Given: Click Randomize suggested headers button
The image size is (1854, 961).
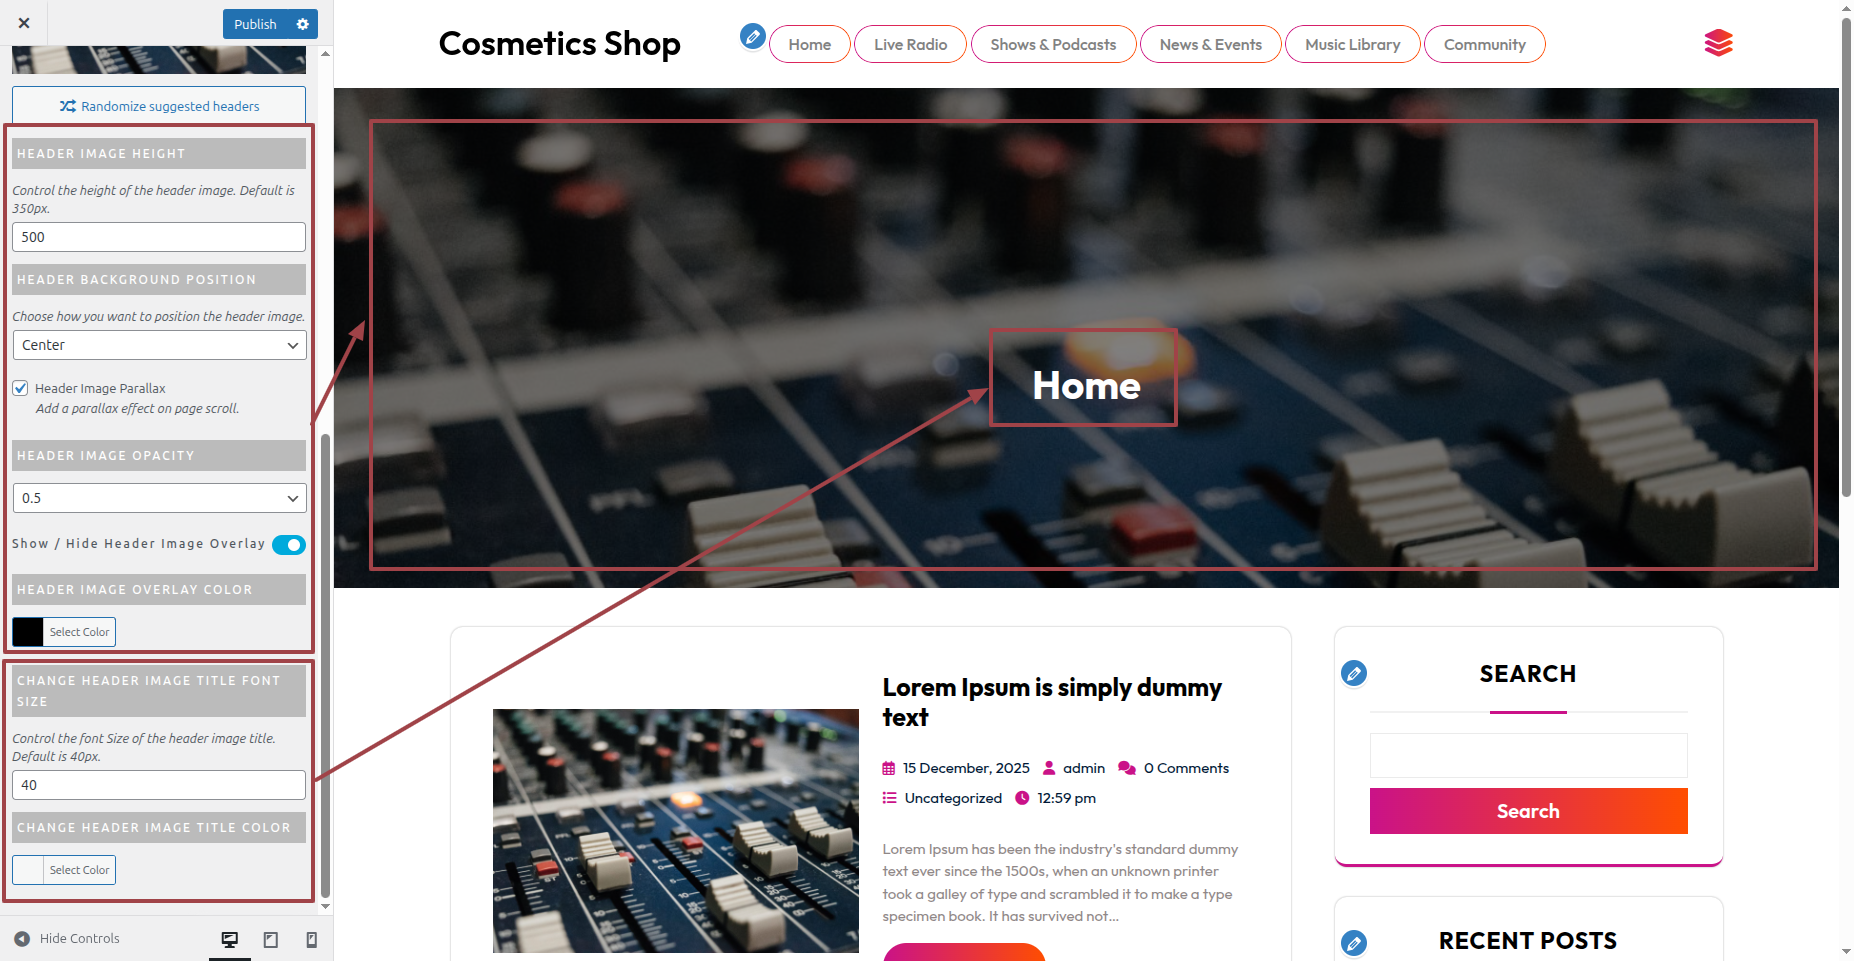Looking at the screenshot, I should click(x=159, y=106).
